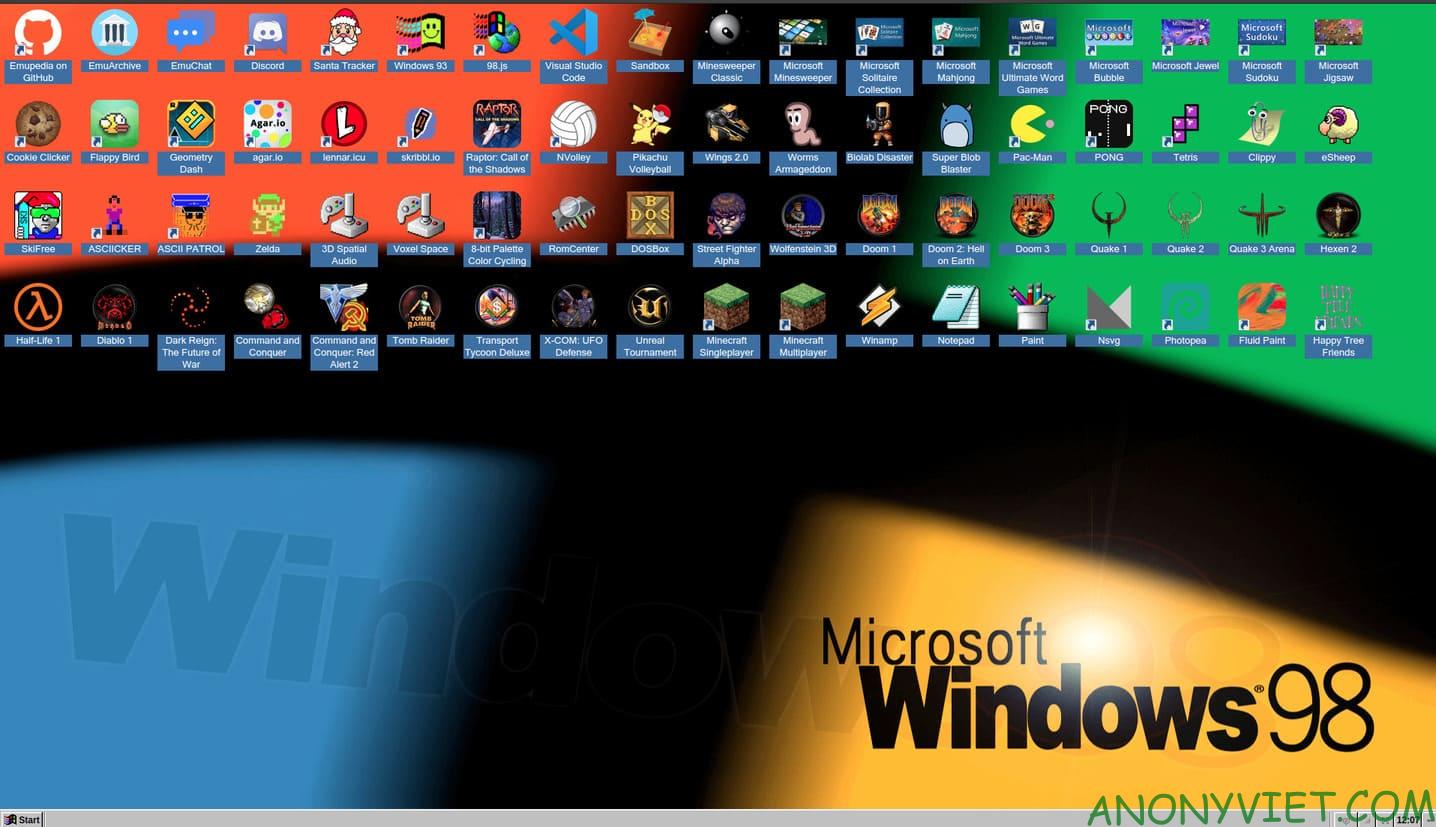
Task: Open the RomCenter icon
Action: coord(574,216)
